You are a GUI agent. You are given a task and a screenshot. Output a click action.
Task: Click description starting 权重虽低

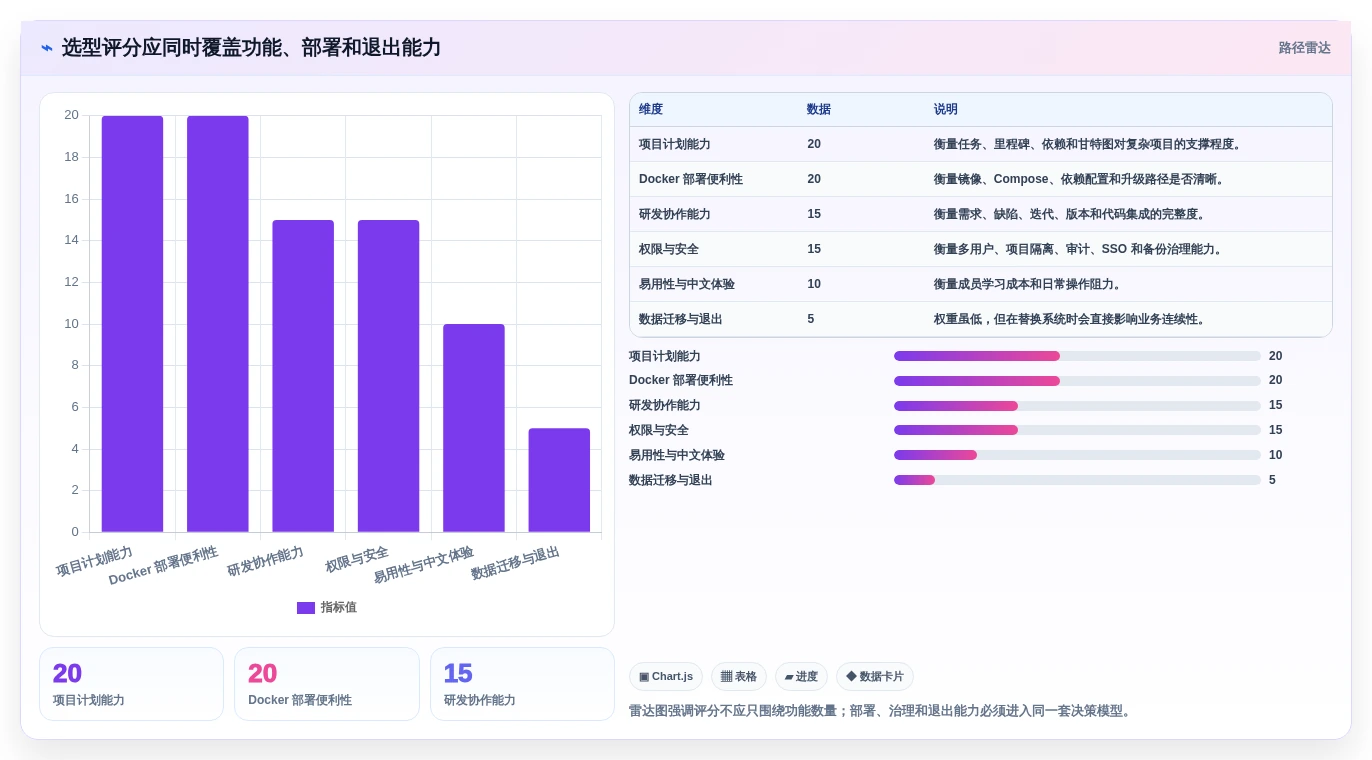(1072, 320)
